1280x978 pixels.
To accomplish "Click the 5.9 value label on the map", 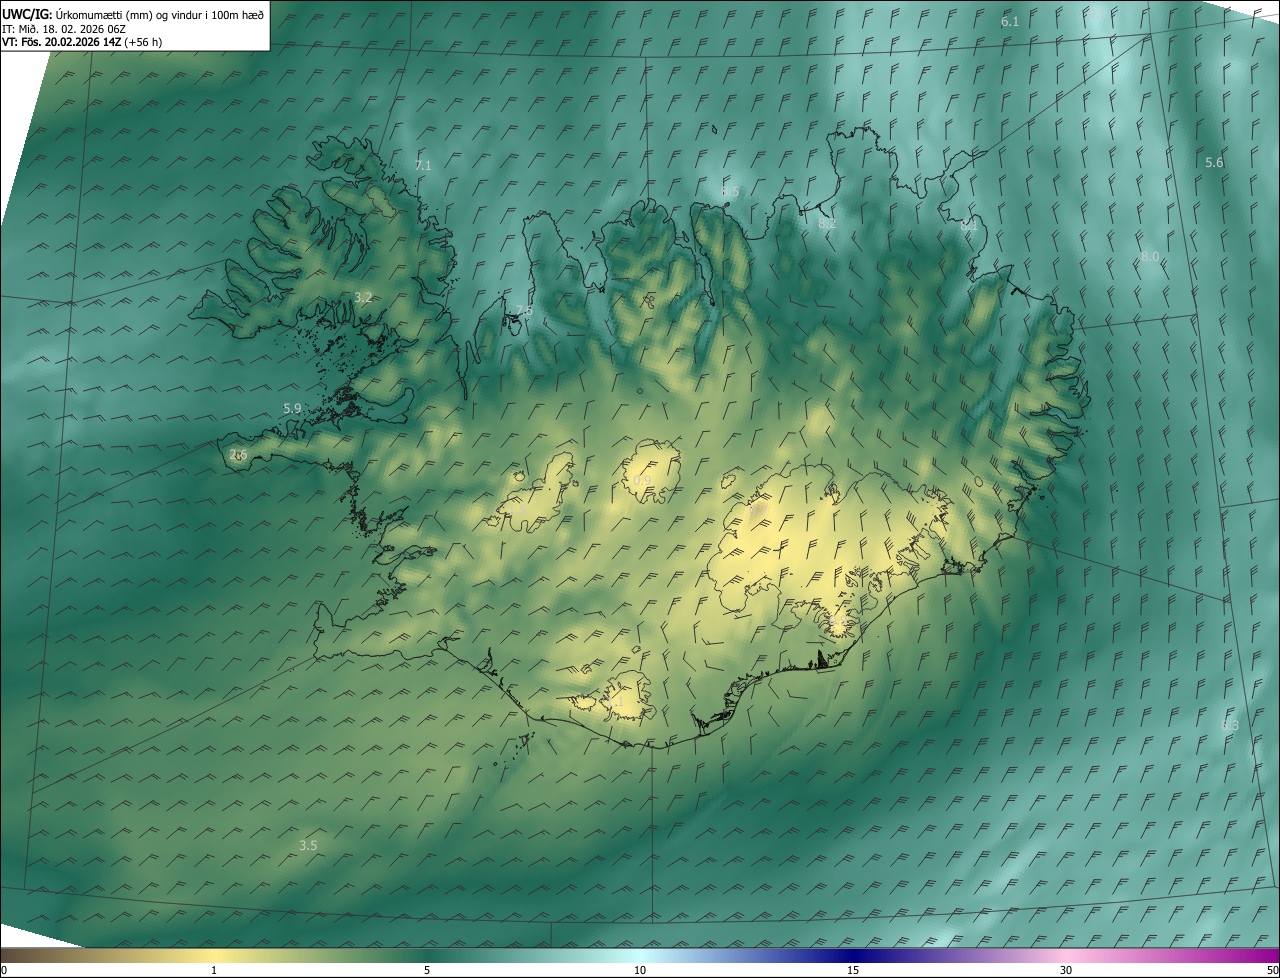I will (292, 409).
